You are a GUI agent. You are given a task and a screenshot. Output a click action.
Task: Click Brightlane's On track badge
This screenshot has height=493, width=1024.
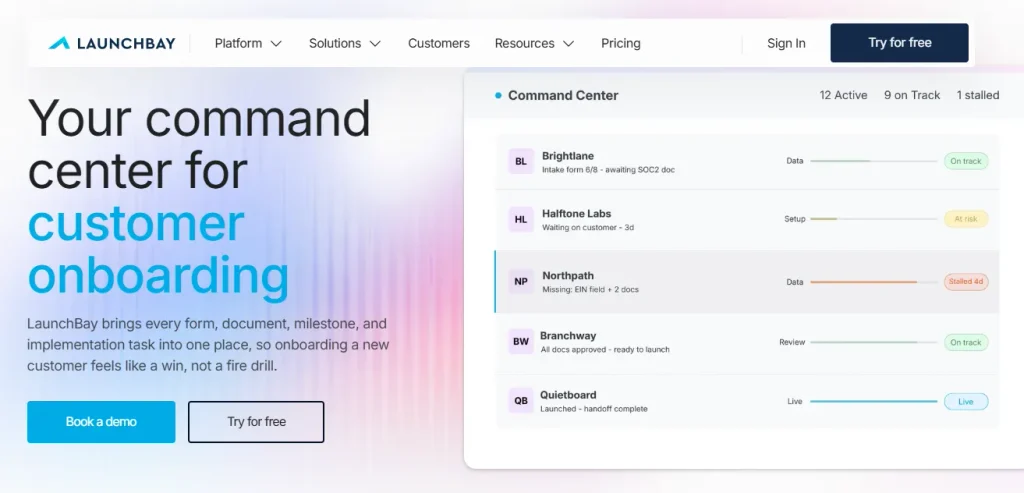coord(966,161)
